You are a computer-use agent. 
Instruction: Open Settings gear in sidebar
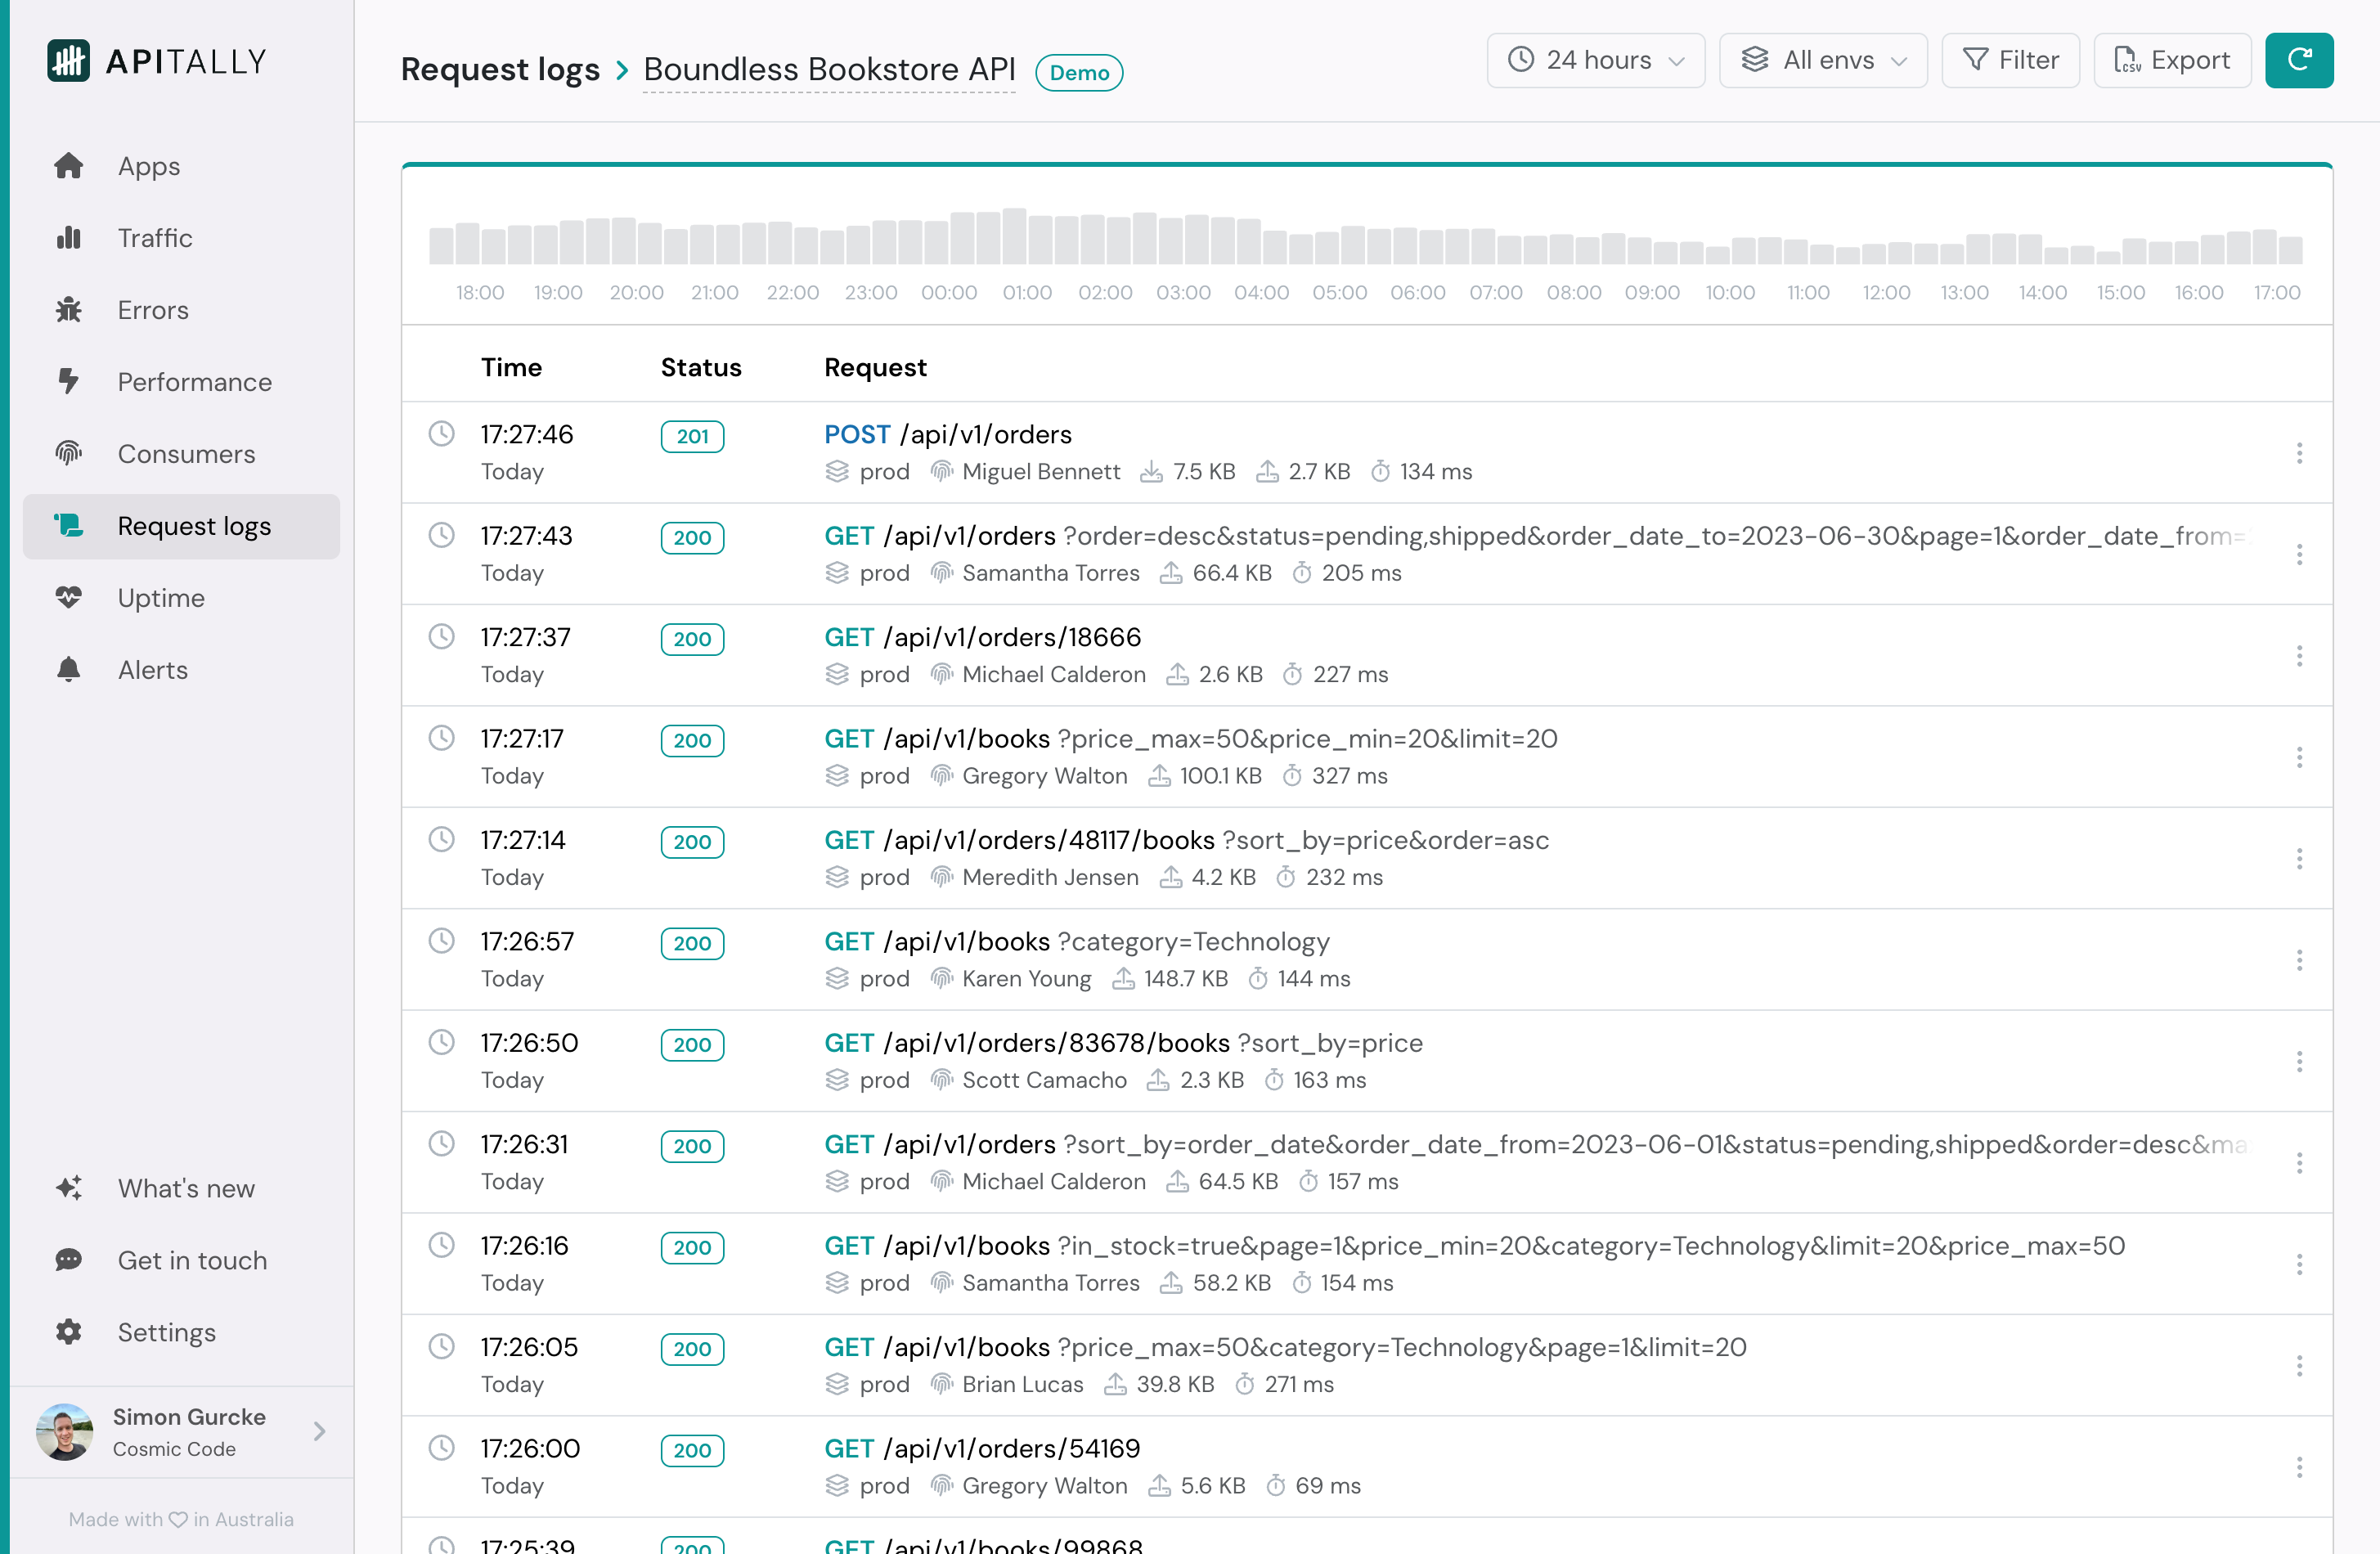click(x=68, y=1332)
